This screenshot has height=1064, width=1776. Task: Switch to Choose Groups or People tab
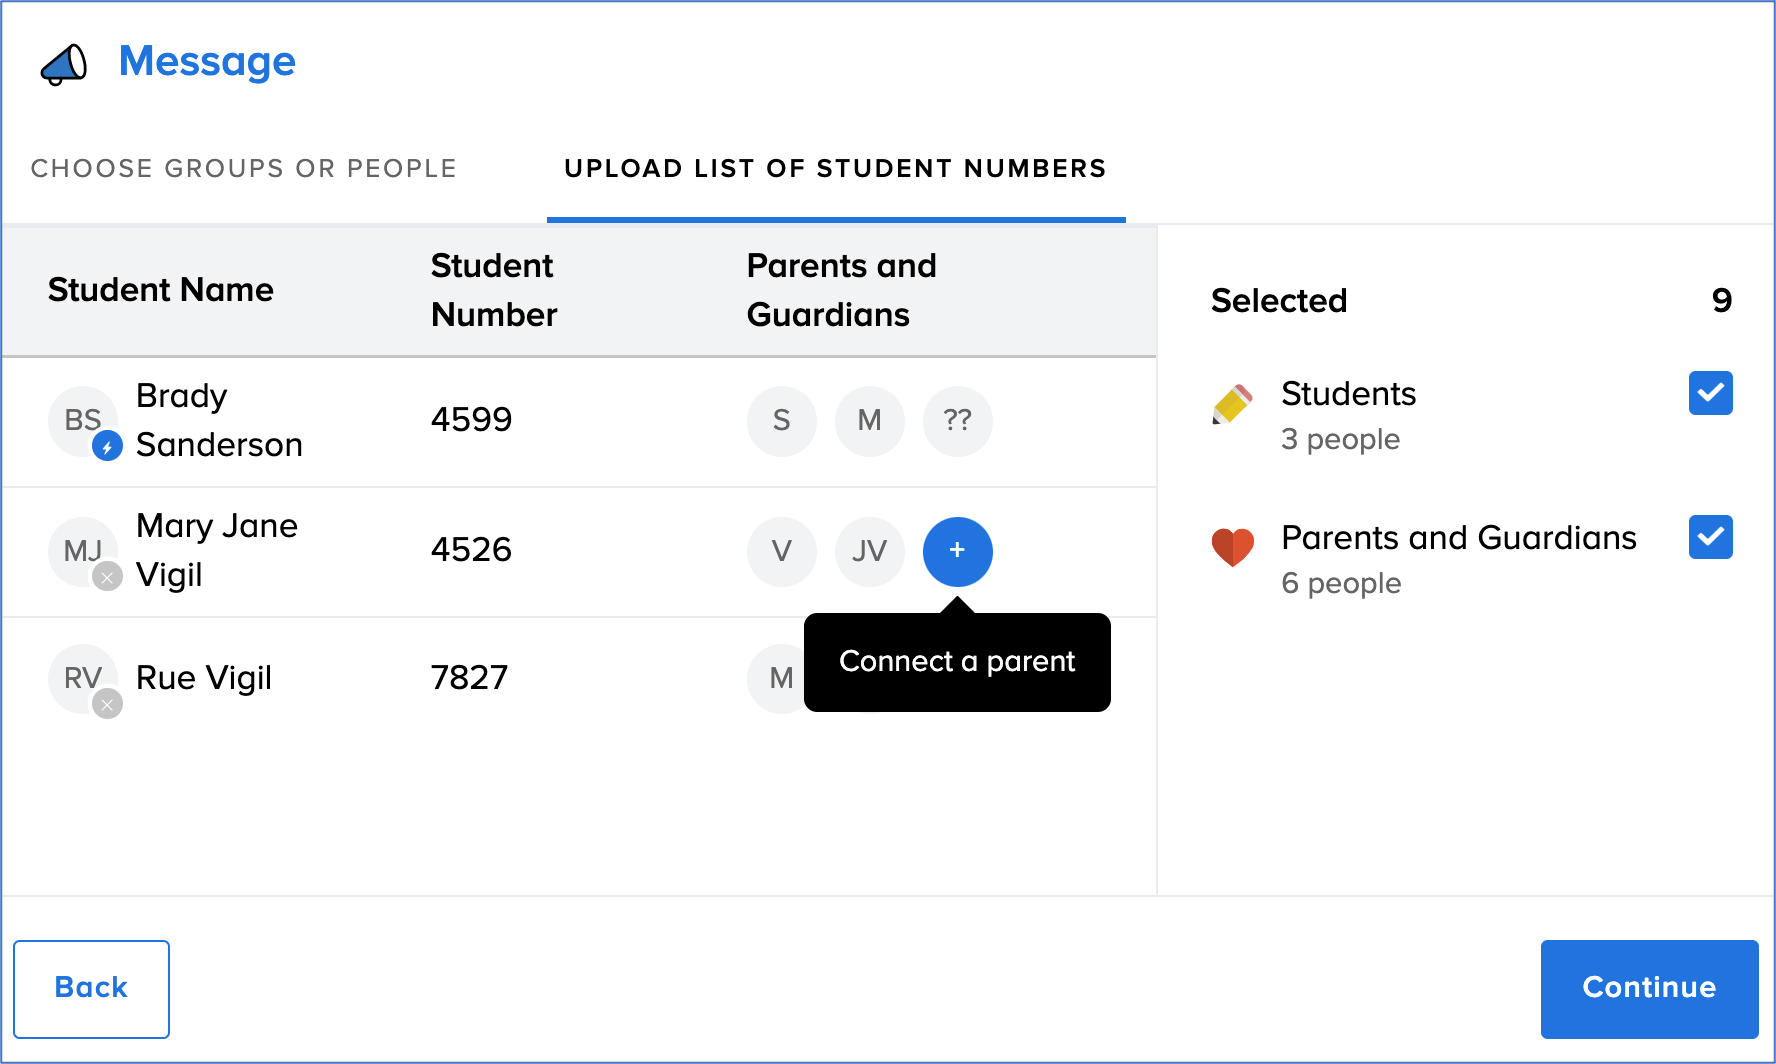tap(244, 168)
